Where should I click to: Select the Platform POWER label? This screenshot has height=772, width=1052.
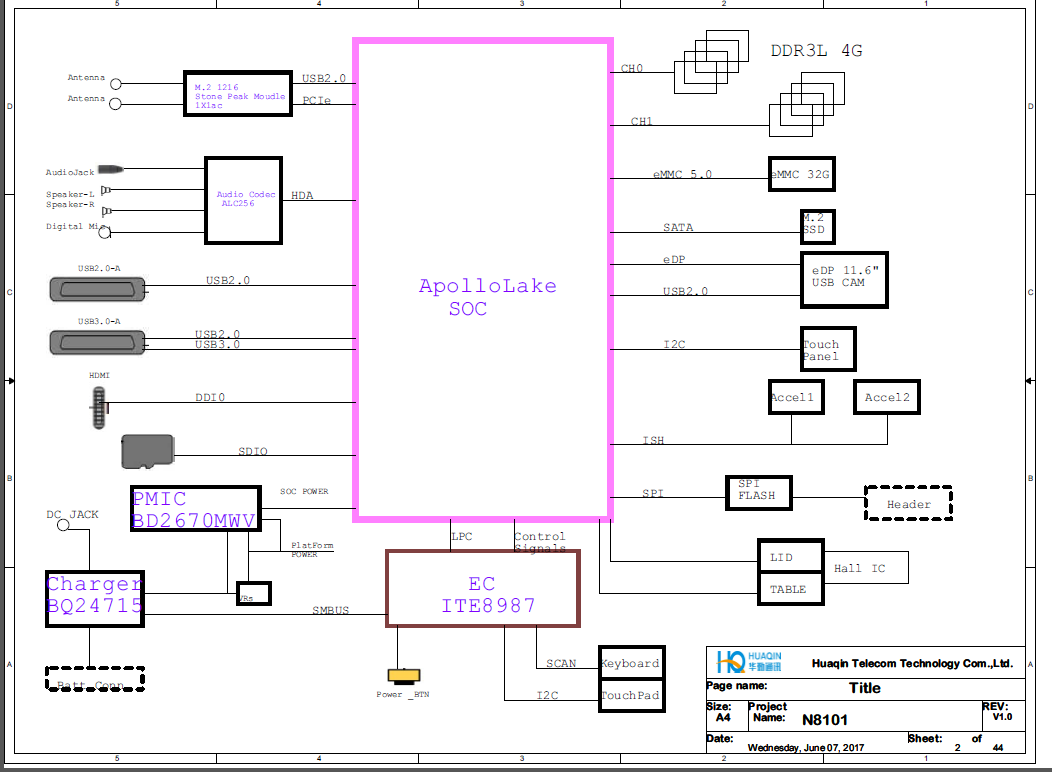click(x=311, y=550)
